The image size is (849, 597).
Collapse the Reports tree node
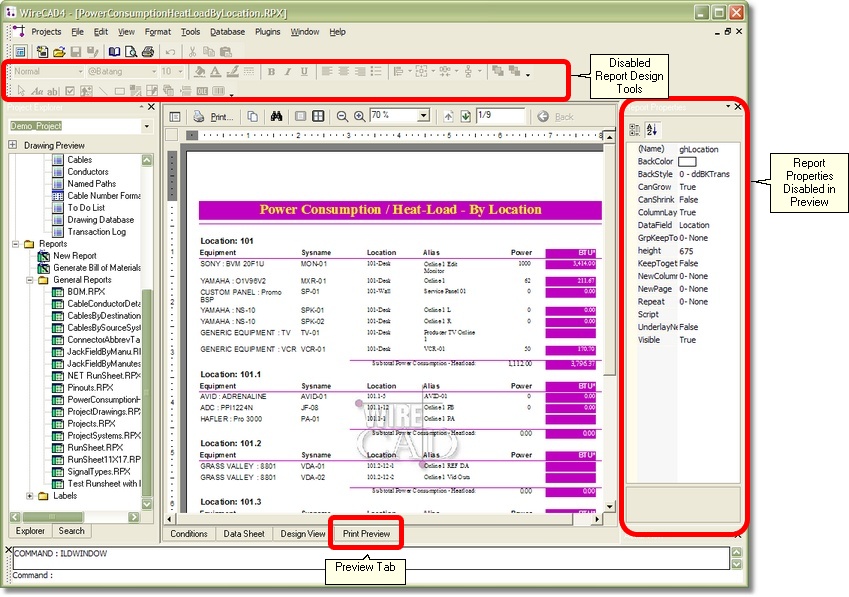[x=16, y=244]
